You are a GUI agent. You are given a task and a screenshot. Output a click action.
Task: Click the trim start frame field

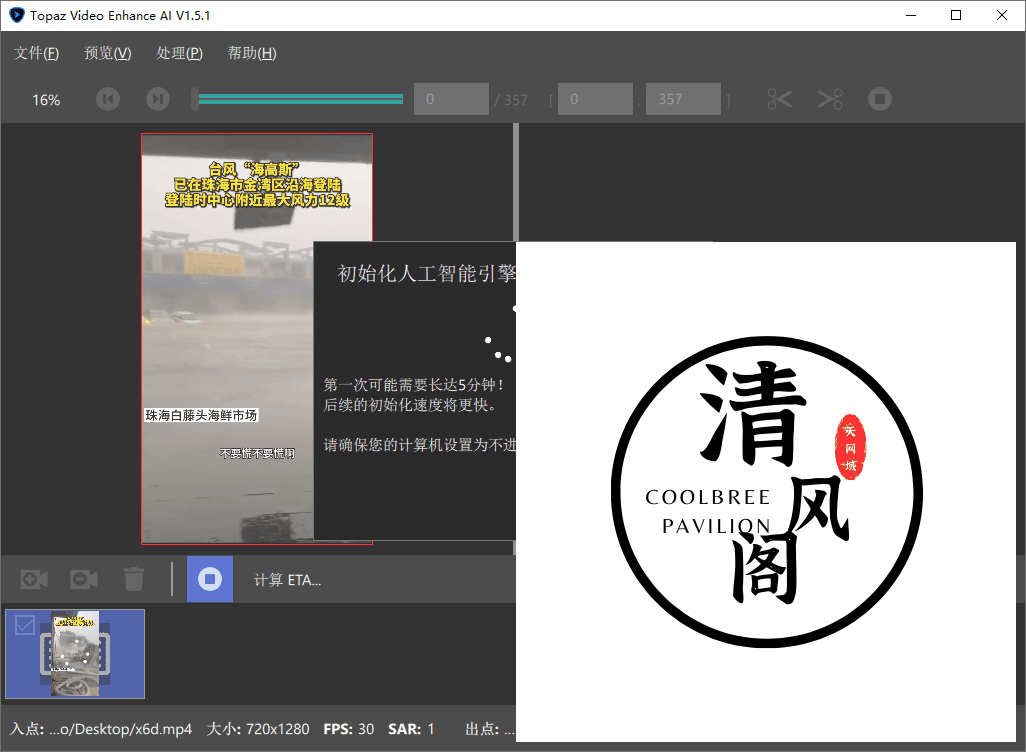595,99
